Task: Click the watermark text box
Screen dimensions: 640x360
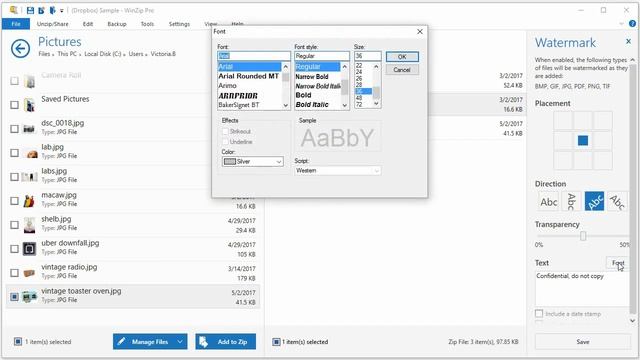Action: 582,289
